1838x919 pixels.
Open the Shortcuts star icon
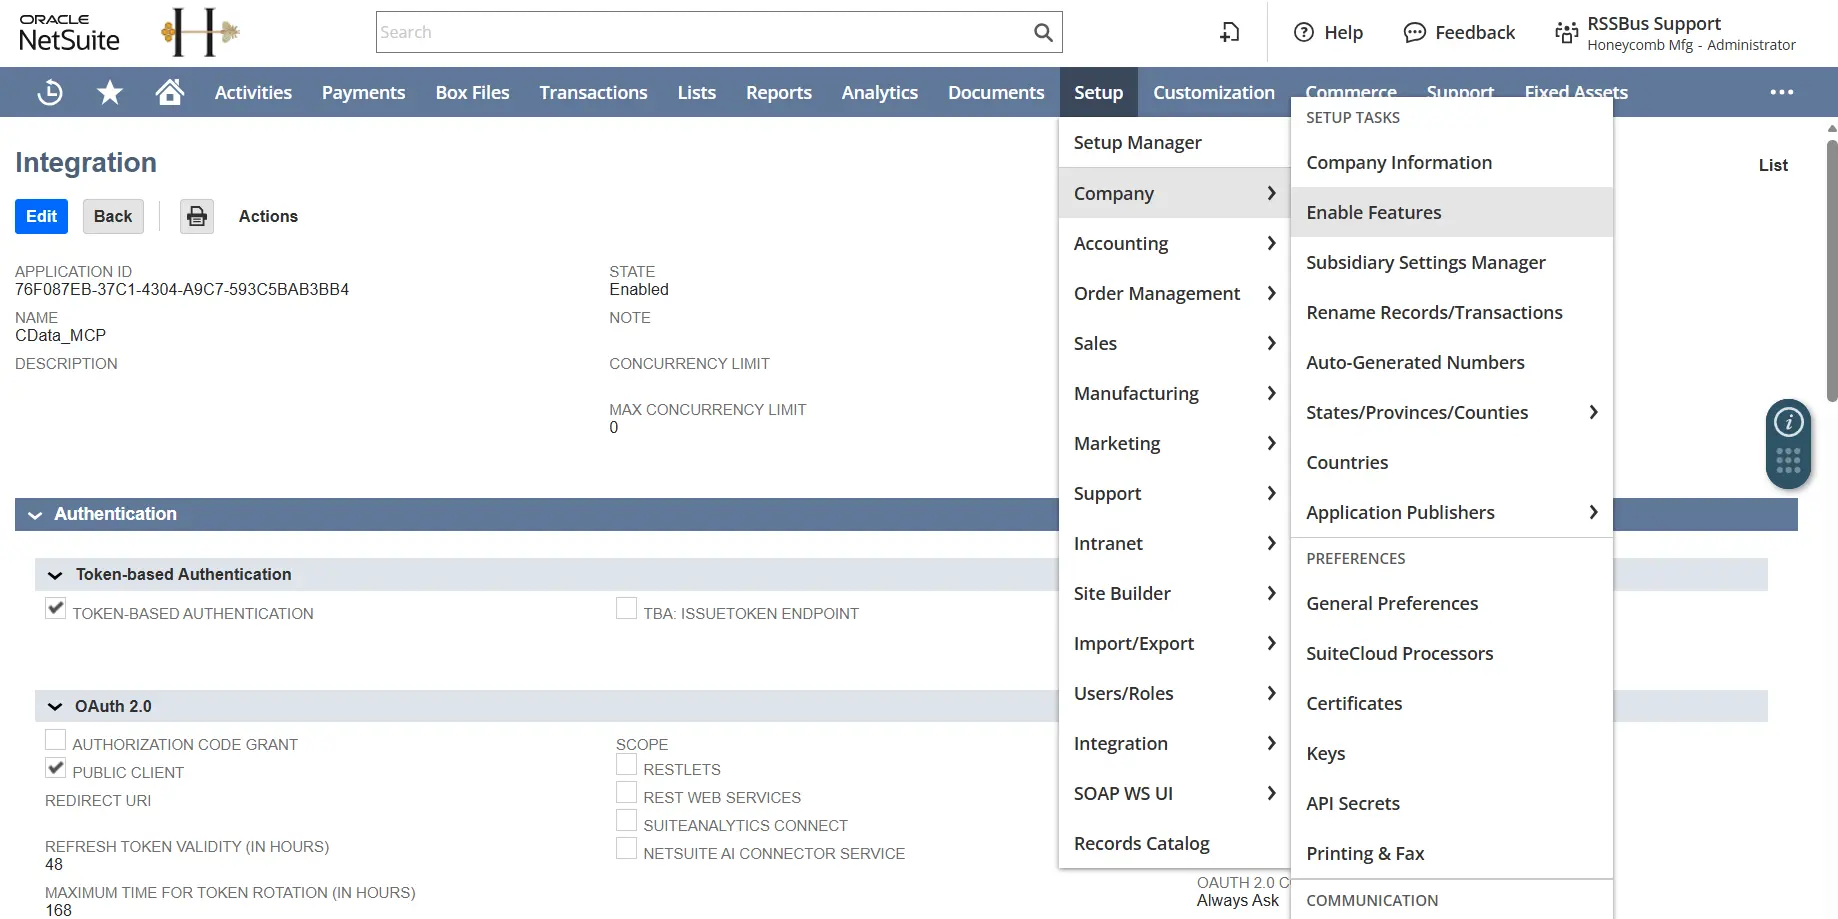110,91
